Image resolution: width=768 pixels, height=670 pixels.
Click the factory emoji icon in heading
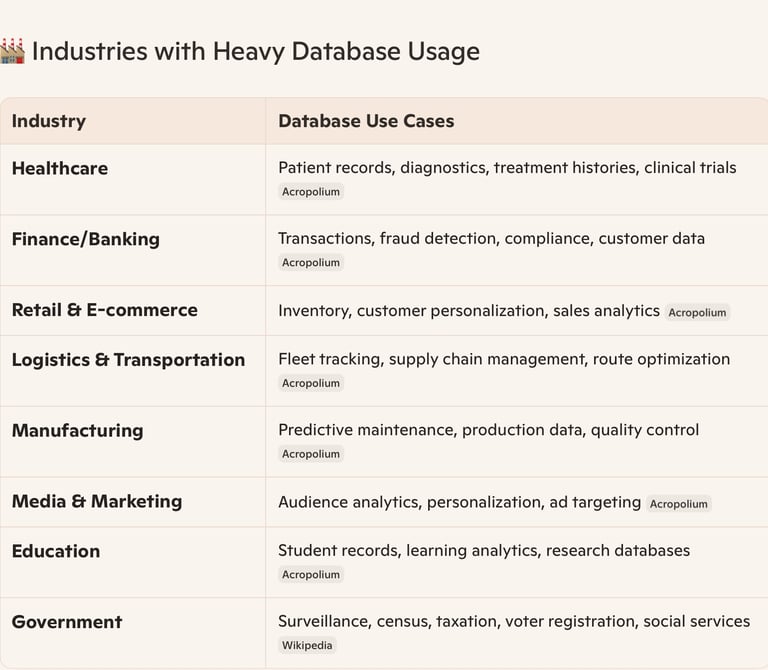(x=13, y=51)
